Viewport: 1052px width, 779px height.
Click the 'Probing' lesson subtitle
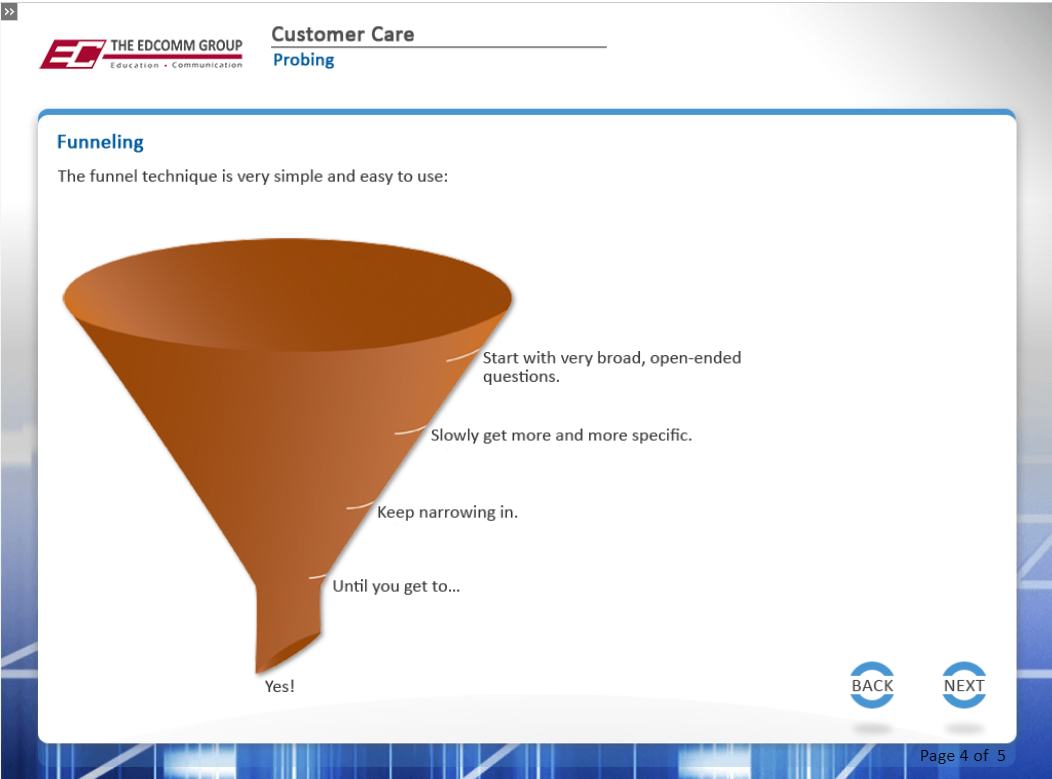tap(303, 60)
